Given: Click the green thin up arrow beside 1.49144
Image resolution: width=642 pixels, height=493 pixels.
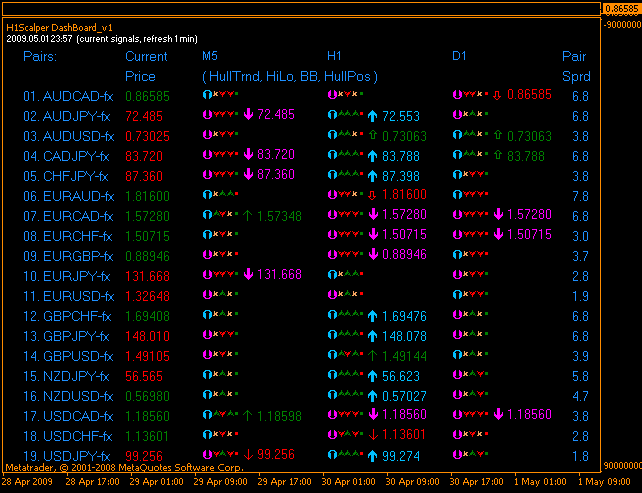Looking at the screenshot, I should click(x=372, y=355).
